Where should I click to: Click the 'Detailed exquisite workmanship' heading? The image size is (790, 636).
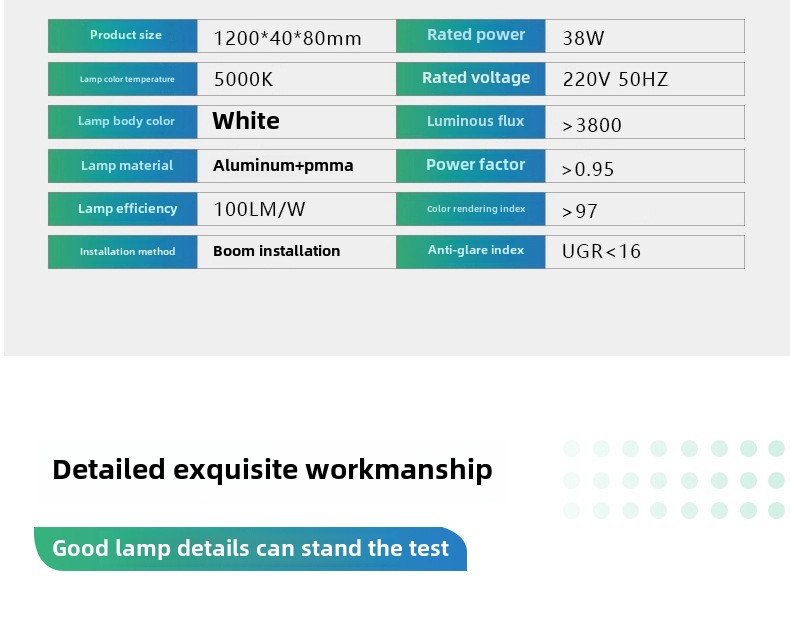click(x=273, y=470)
